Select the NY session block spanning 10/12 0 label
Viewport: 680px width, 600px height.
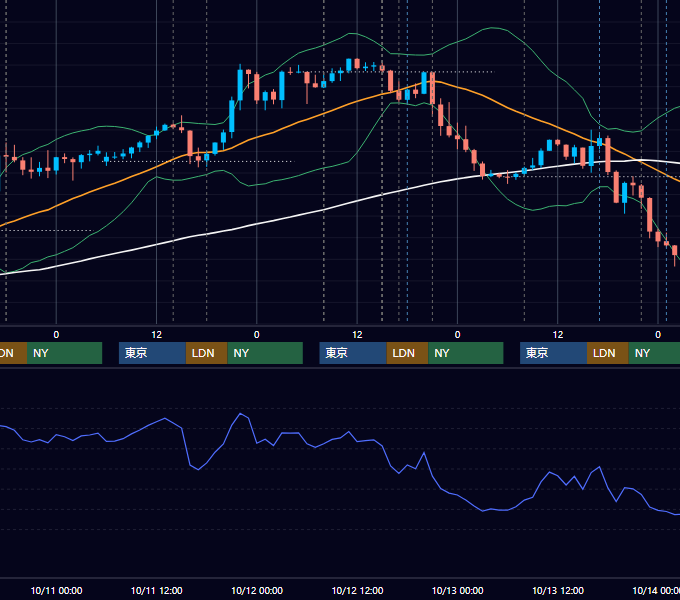point(265,353)
